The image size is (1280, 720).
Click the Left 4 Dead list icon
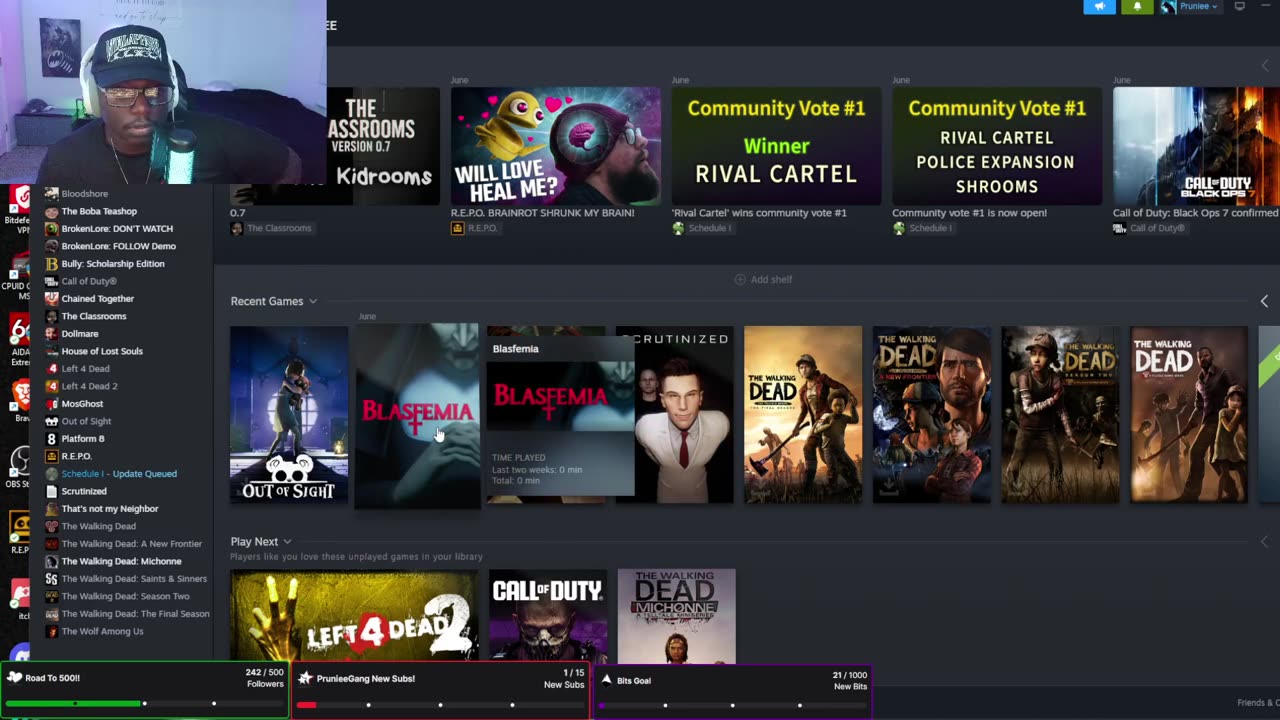(x=52, y=369)
